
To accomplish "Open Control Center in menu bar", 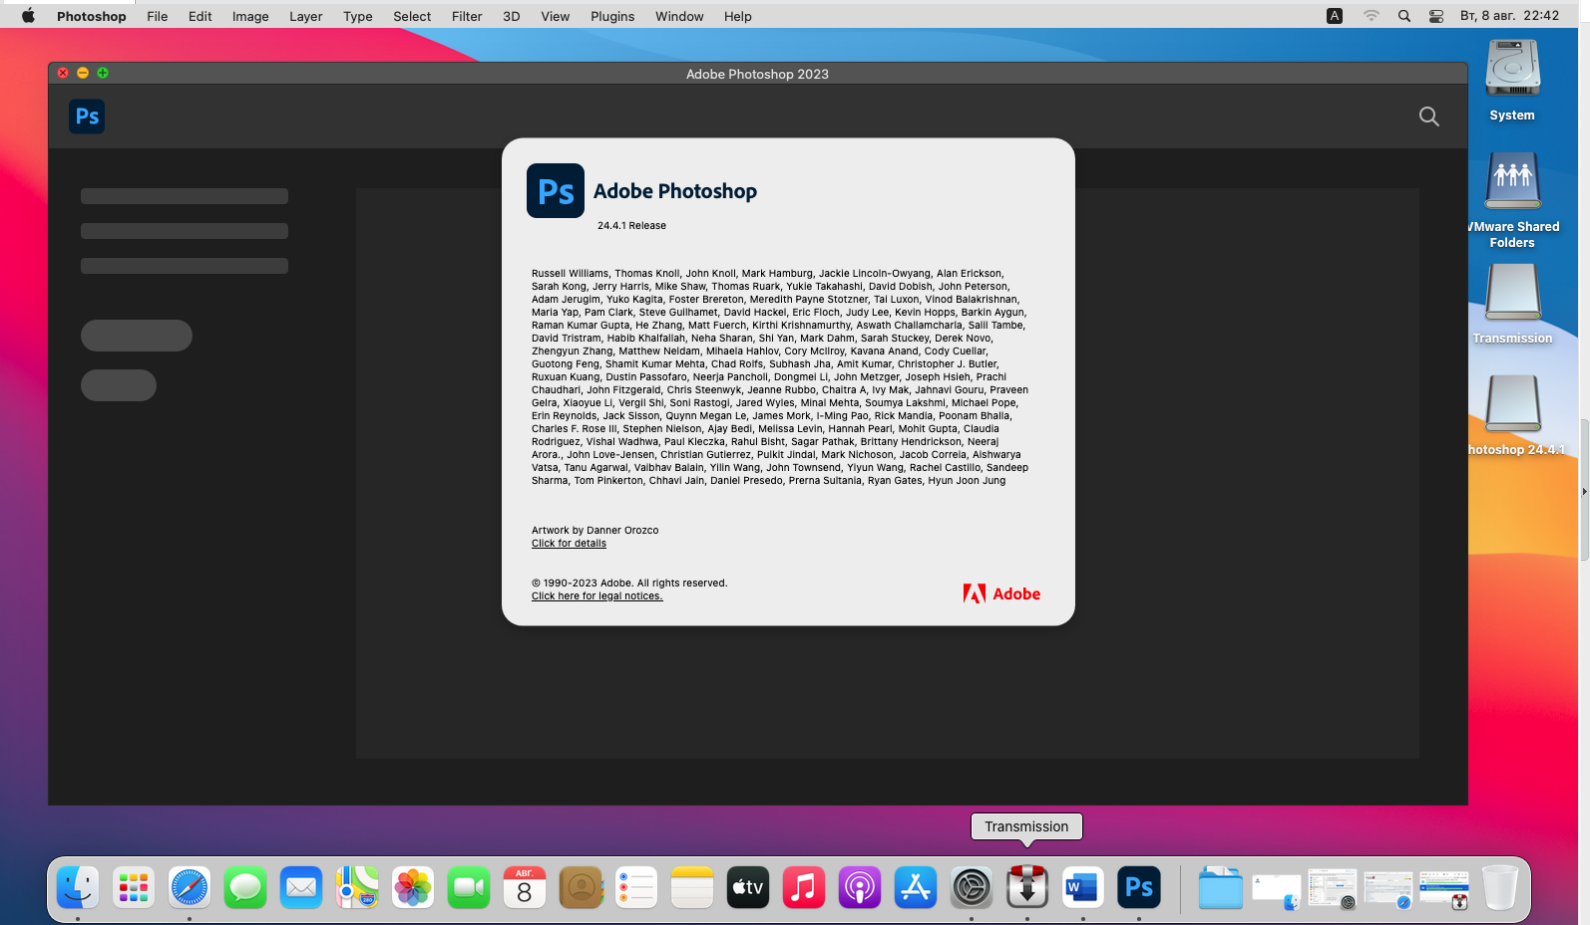I will pyautogui.click(x=1436, y=16).
